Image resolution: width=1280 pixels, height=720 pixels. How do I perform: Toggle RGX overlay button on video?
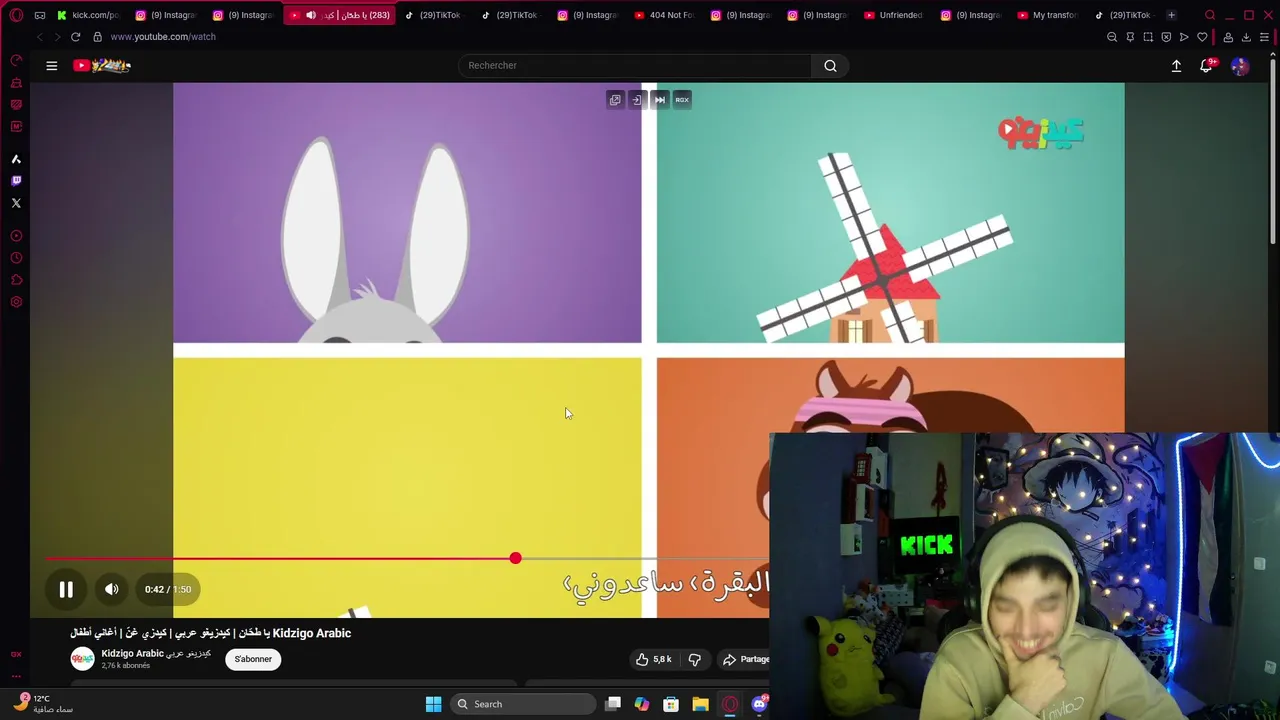[x=682, y=99]
